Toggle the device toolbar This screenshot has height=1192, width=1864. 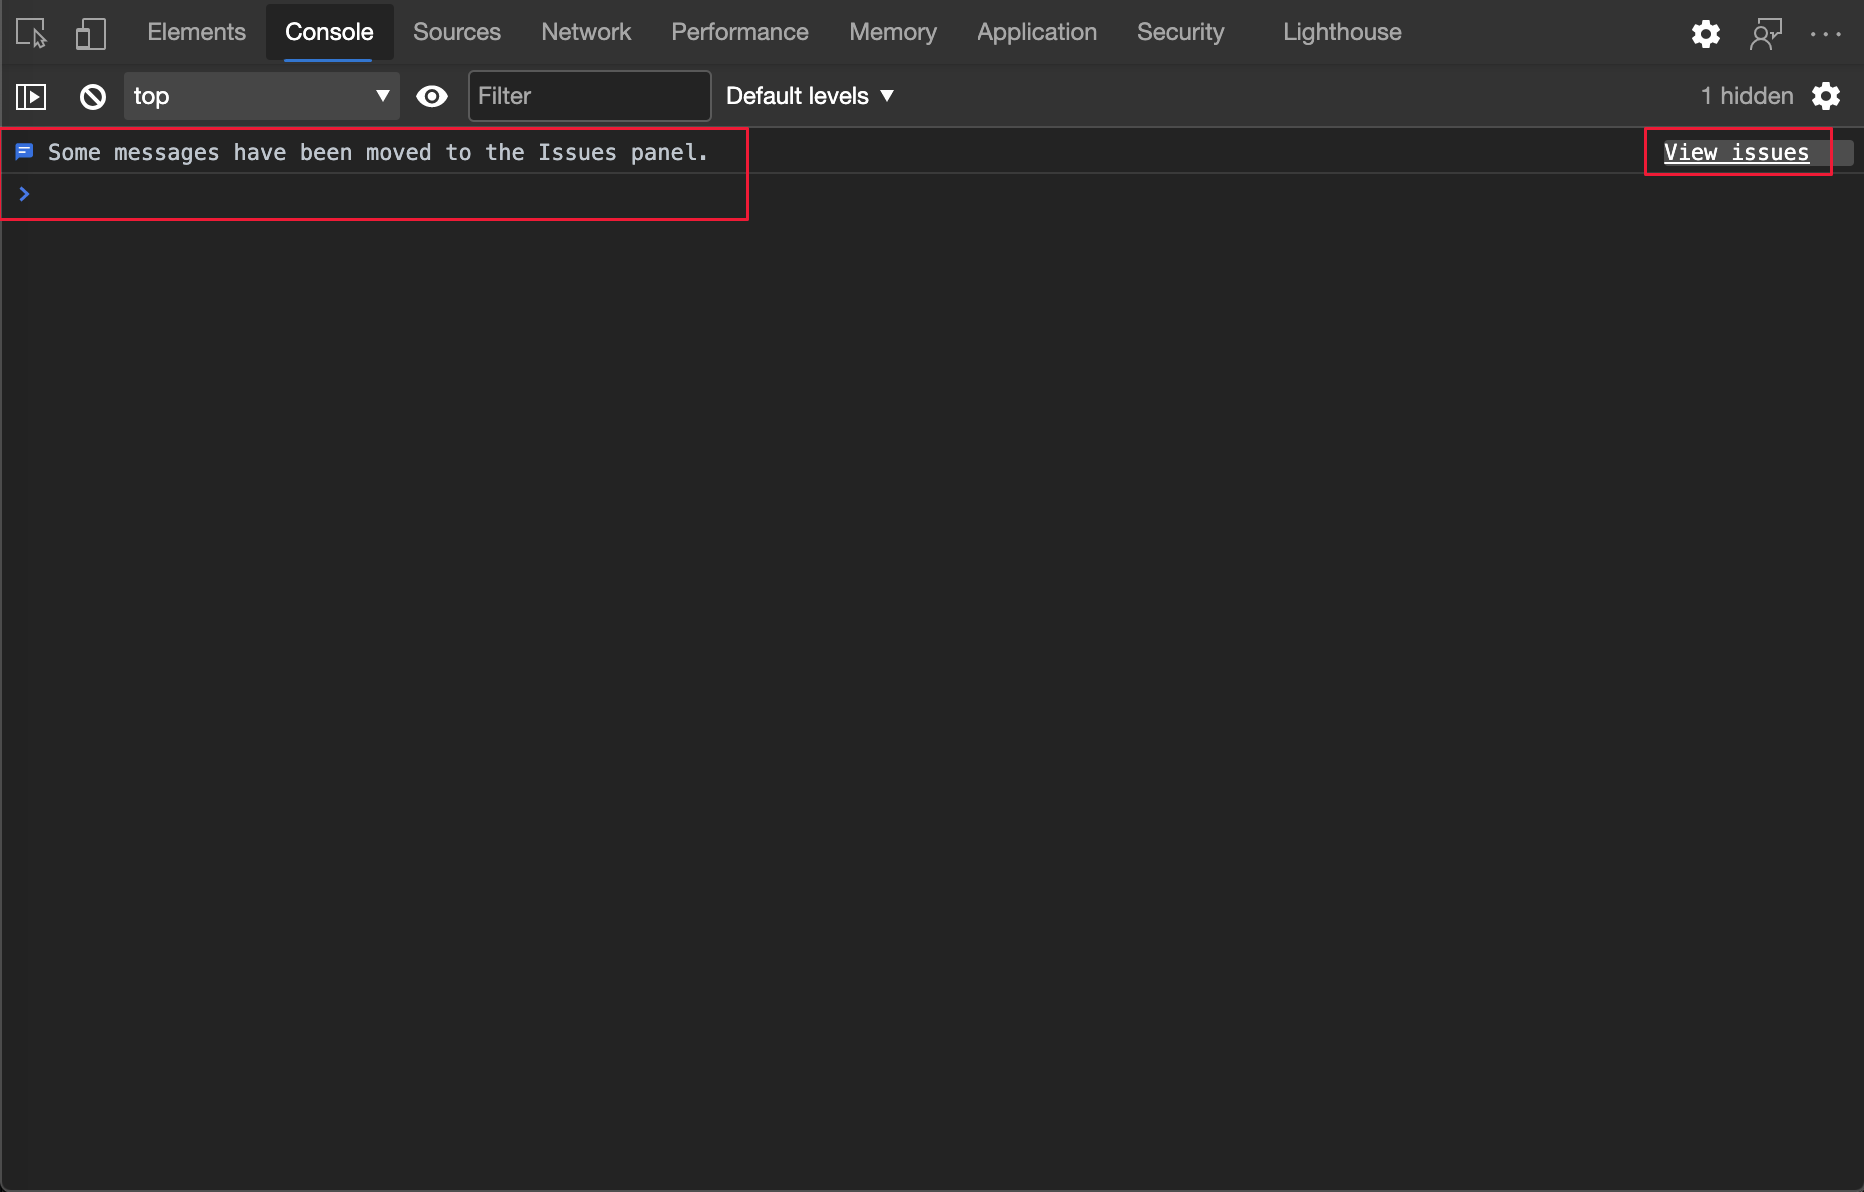coord(90,32)
